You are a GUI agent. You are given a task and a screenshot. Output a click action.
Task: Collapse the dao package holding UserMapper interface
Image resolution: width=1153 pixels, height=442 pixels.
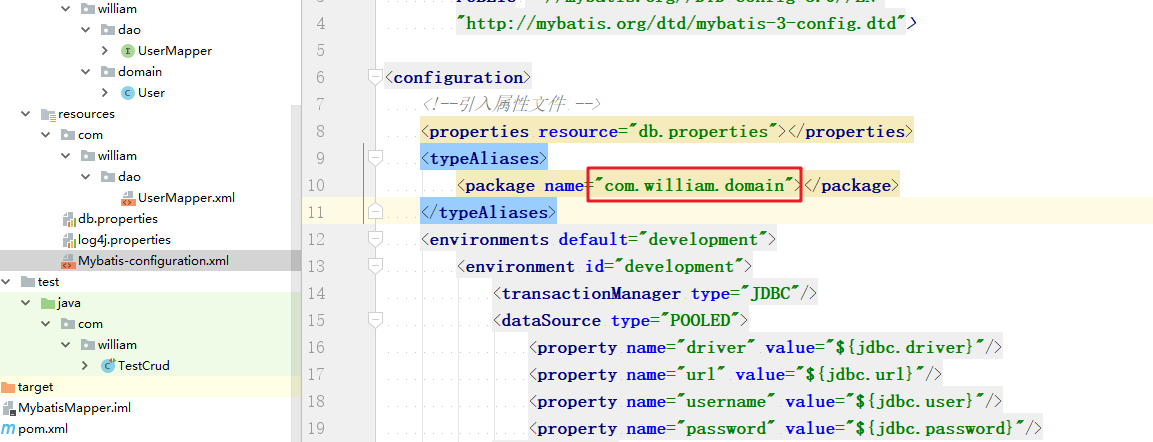(x=85, y=30)
